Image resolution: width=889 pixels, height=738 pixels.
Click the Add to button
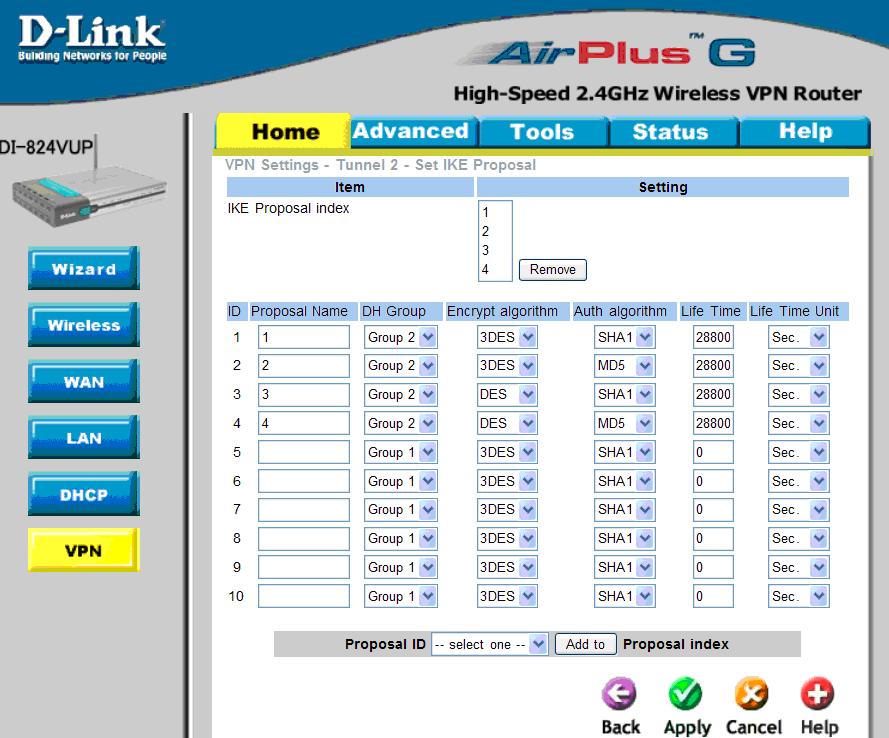(585, 644)
